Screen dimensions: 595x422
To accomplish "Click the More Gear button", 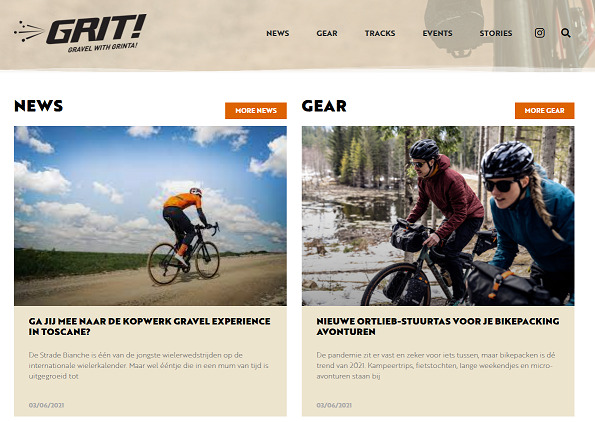I will pyautogui.click(x=545, y=110).
